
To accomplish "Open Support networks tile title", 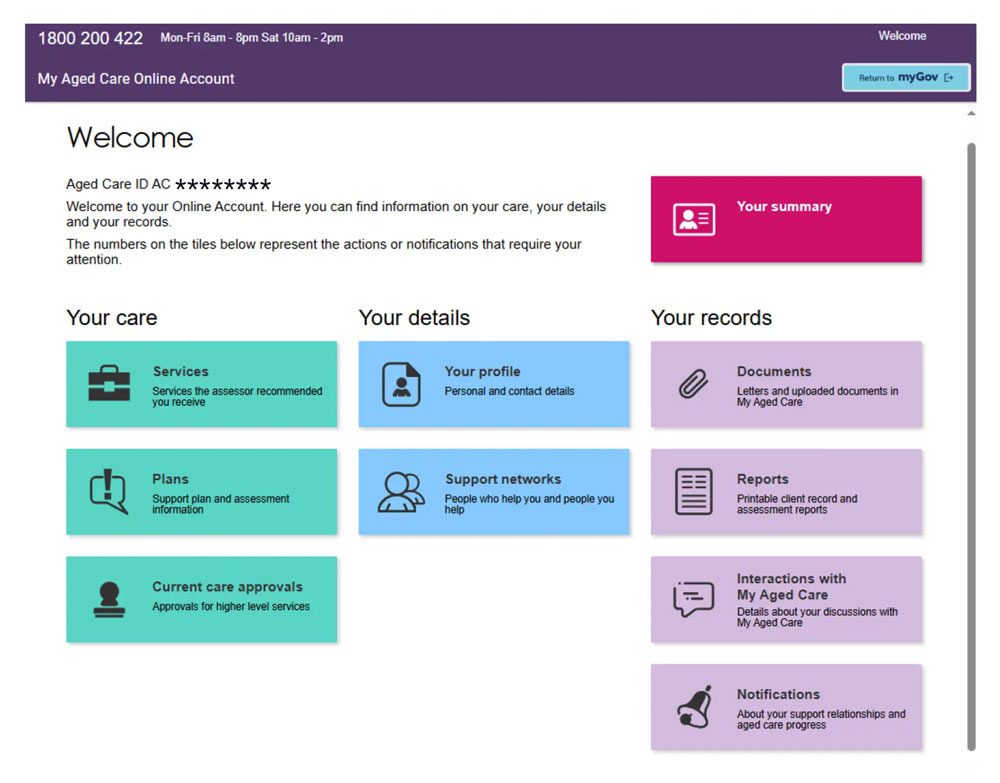I will click(x=503, y=479).
